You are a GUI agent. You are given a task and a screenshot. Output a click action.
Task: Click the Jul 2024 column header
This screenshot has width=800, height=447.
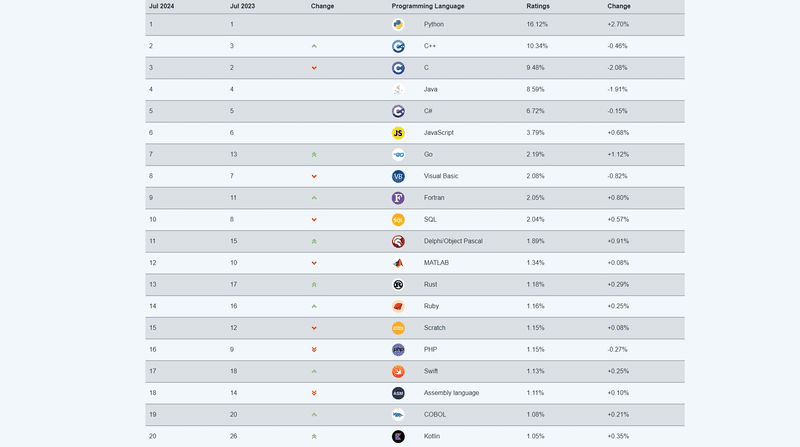[x=161, y=6]
